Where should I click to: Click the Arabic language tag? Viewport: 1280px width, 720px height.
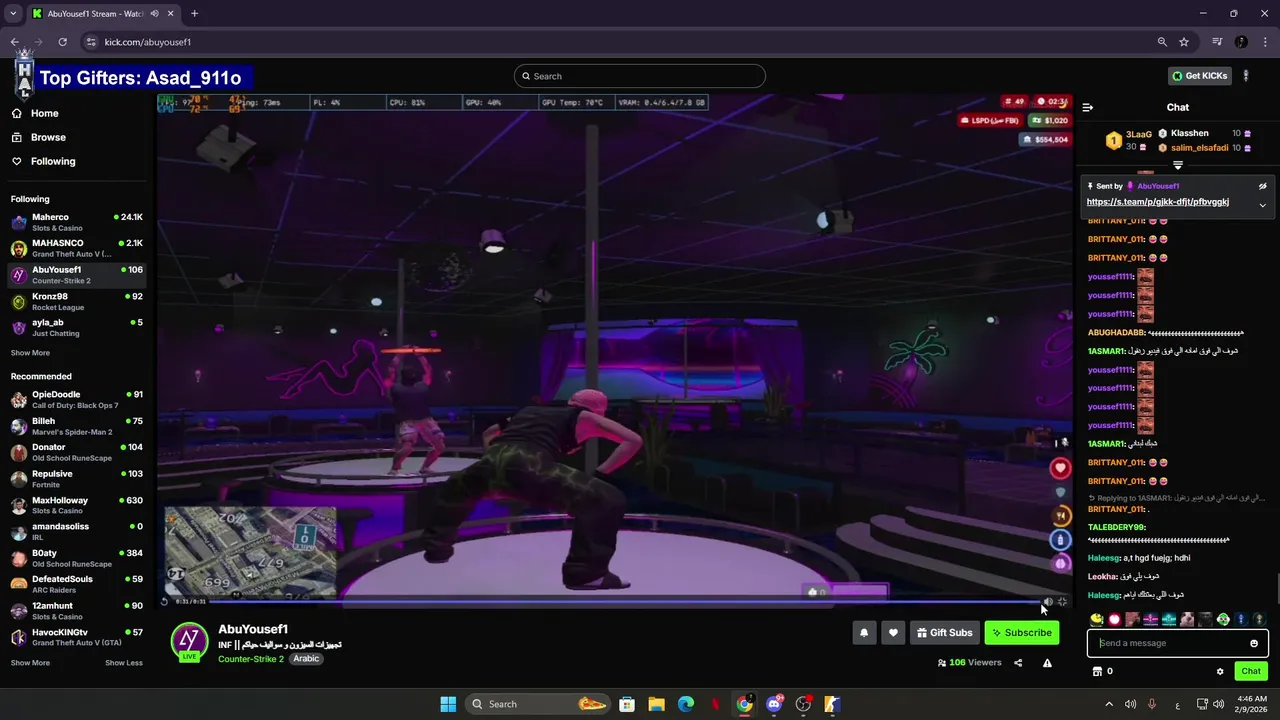coord(306,659)
